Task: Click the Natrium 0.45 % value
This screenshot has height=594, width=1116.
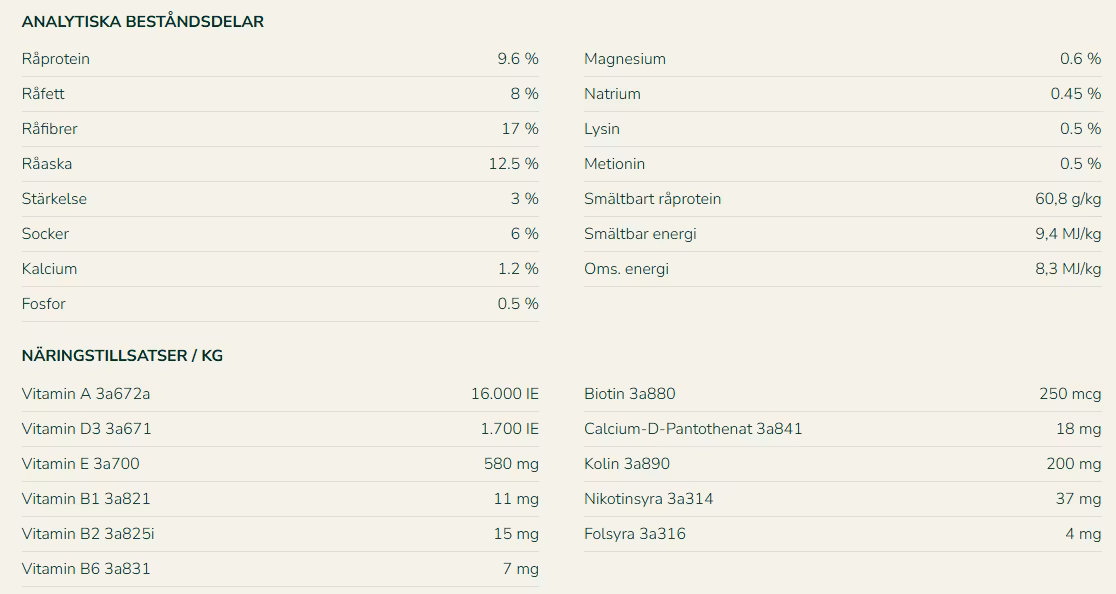Action: tap(1075, 94)
